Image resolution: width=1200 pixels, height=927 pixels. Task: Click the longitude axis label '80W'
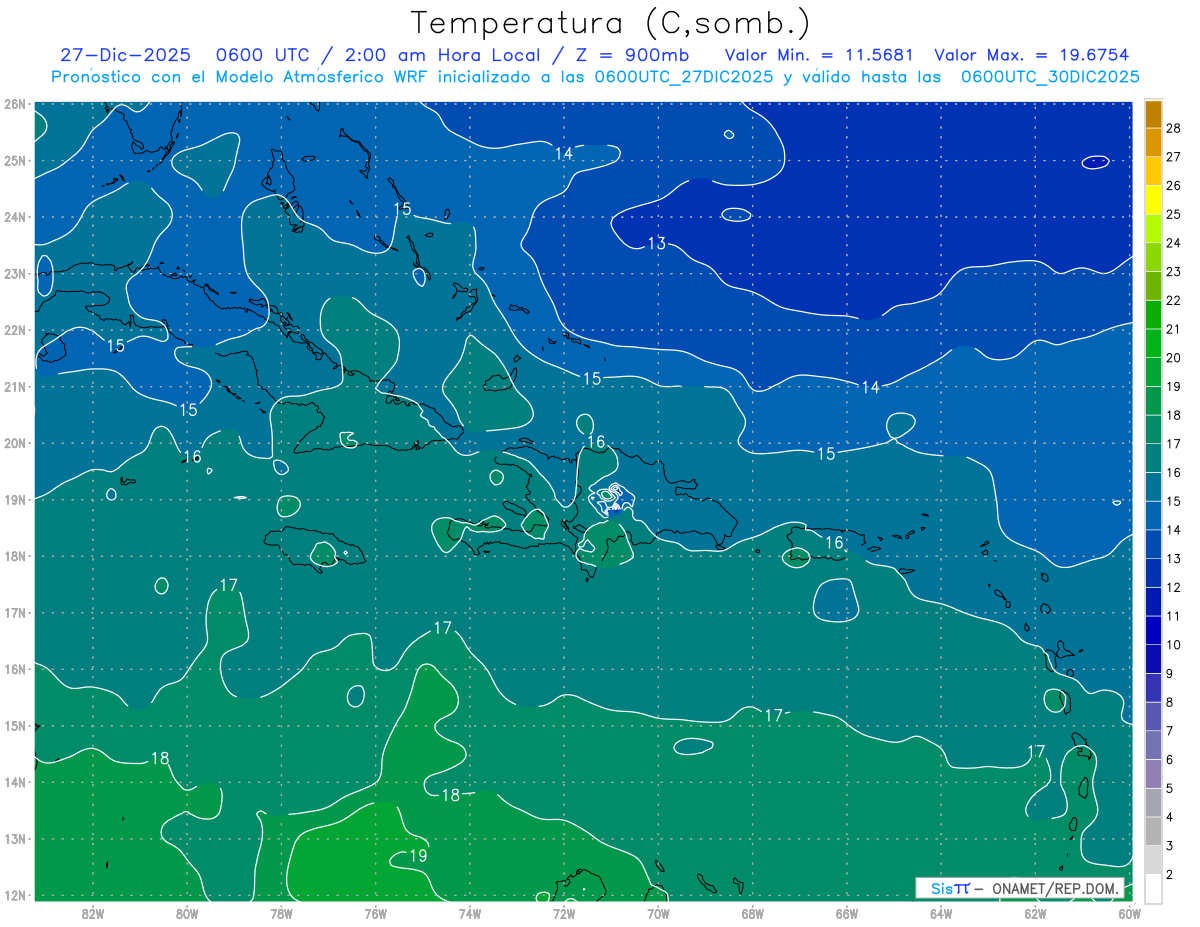click(187, 913)
